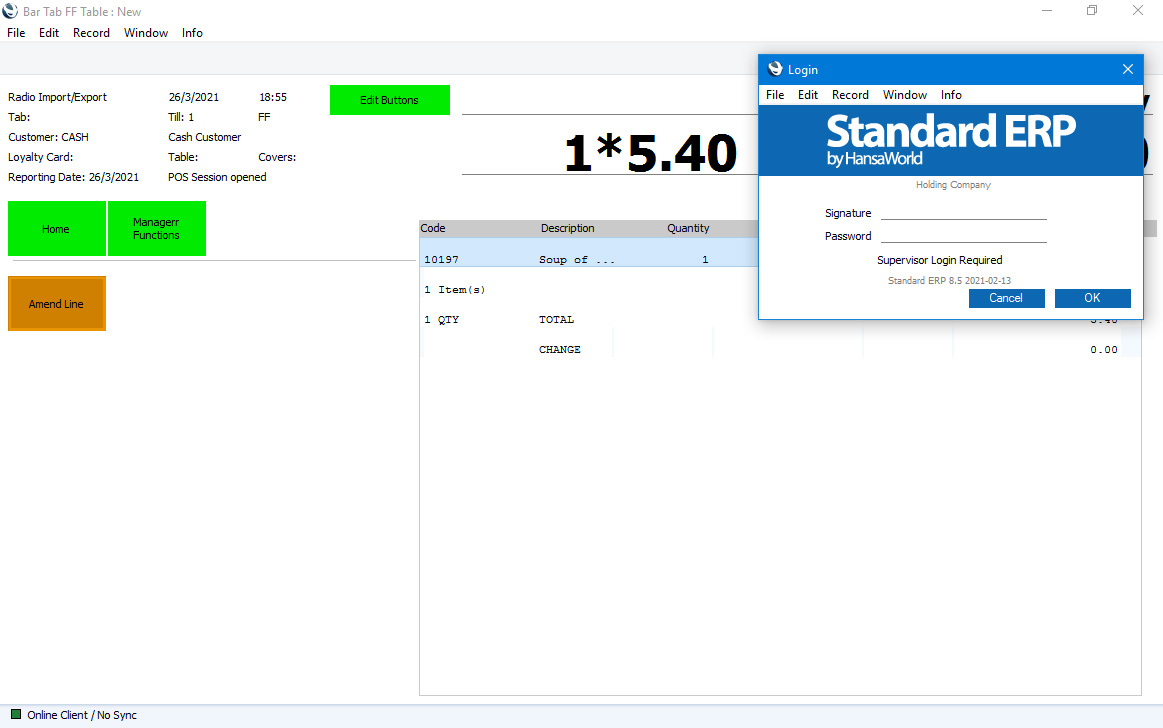Focus the Password input field
Image resolution: width=1163 pixels, height=728 pixels.
click(963, 236)
